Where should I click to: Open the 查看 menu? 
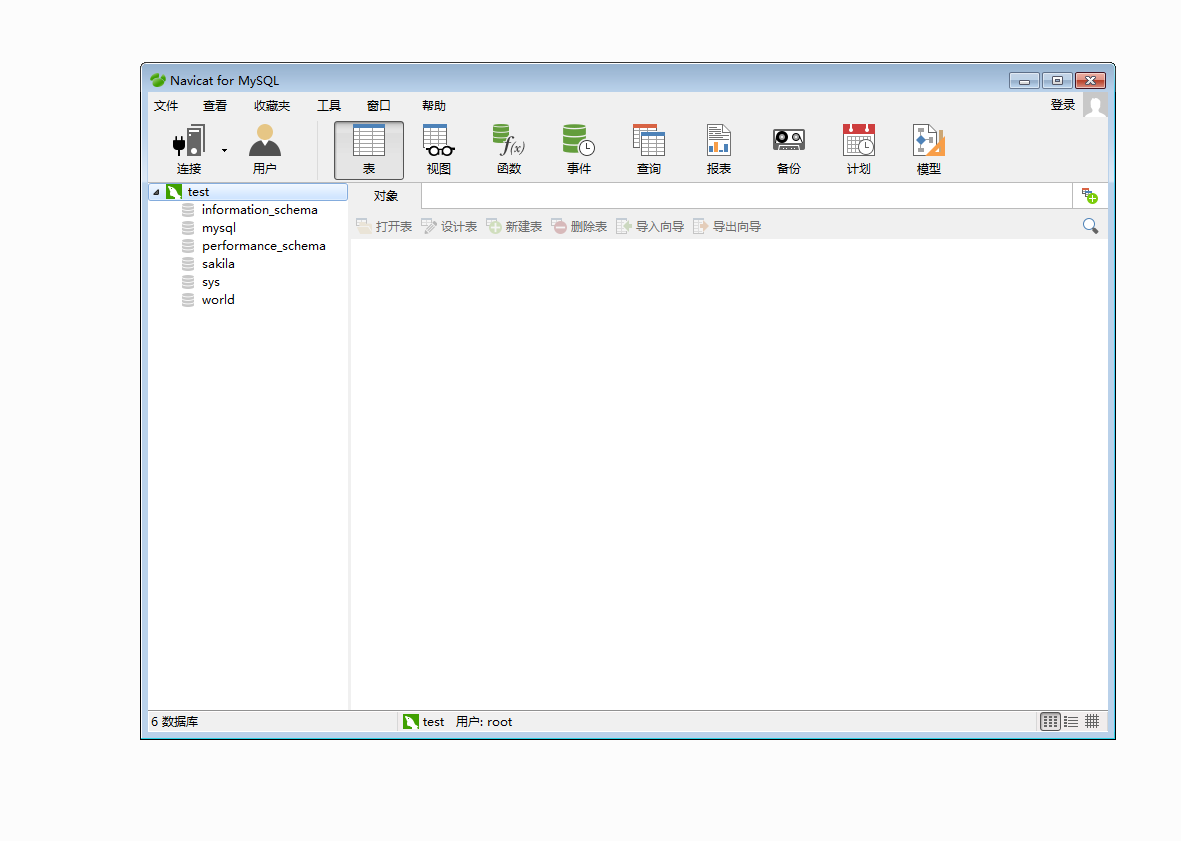coord(215,105)
